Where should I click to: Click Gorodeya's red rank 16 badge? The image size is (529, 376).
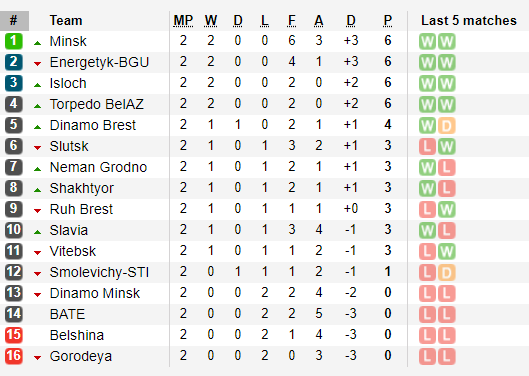coord(14,356)
